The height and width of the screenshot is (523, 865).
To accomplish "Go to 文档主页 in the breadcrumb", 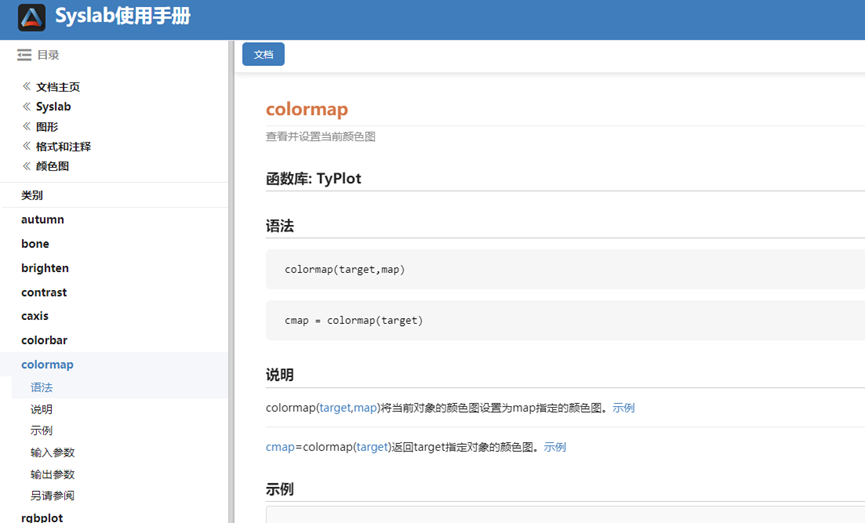I will [x=58, y=87].
